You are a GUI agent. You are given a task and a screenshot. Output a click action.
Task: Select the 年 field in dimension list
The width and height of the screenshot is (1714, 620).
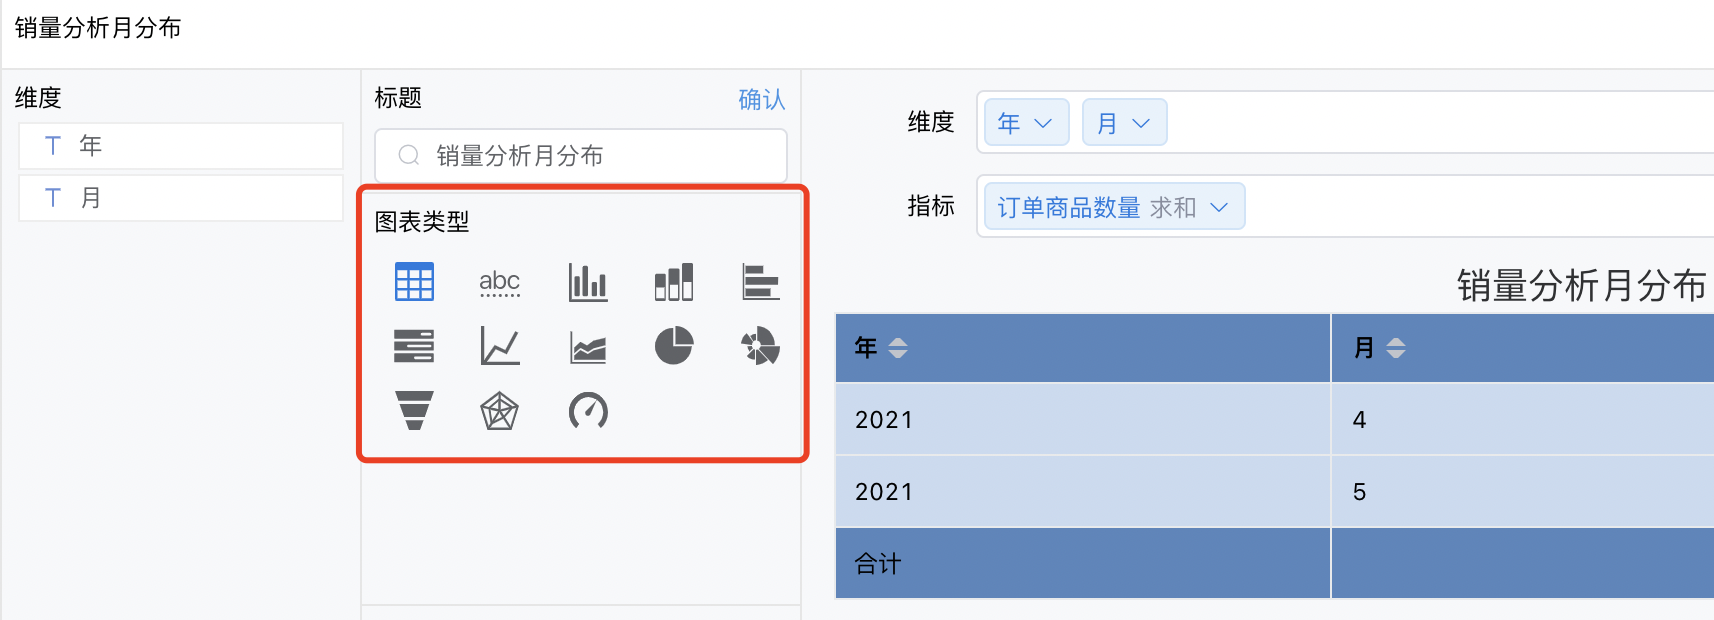pos(181,146)
